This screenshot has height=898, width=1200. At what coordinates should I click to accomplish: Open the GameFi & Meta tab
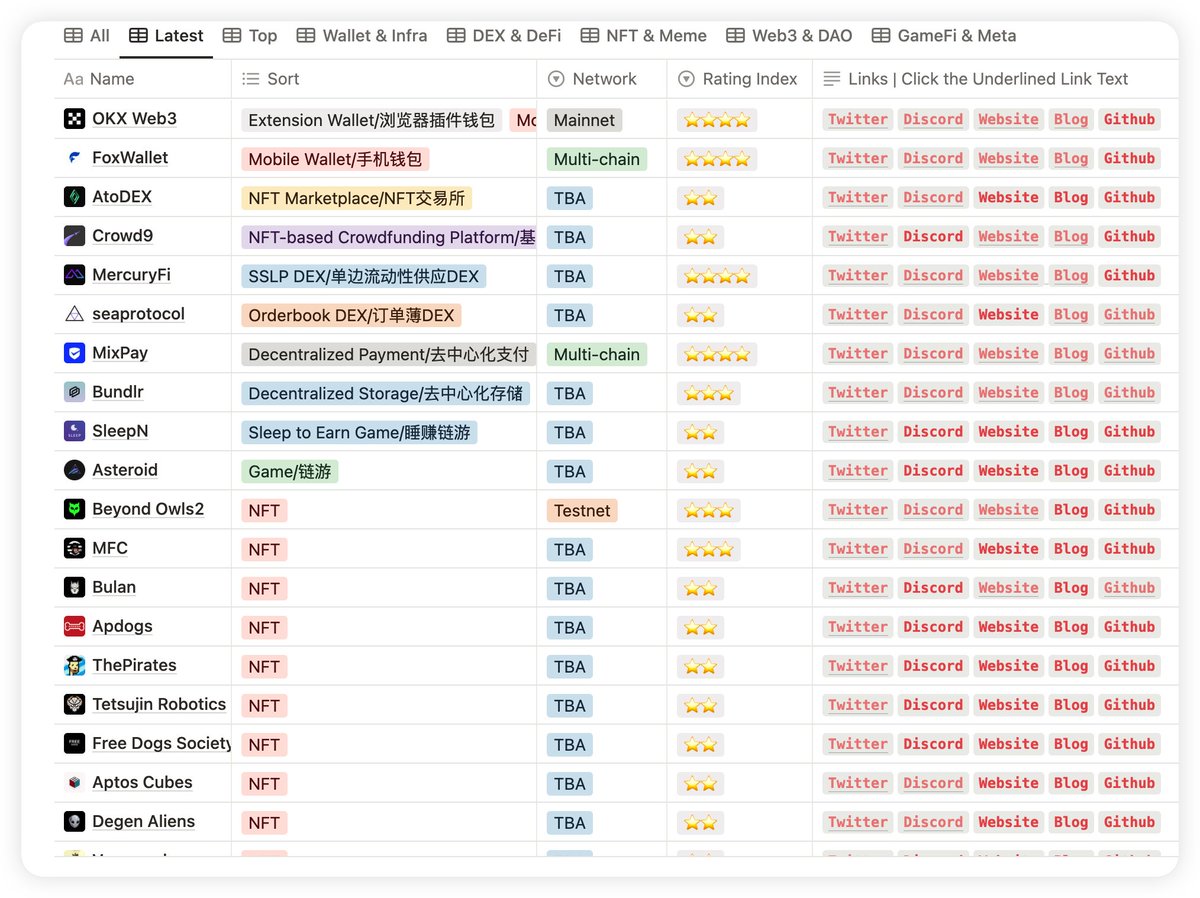pos(944,35)
